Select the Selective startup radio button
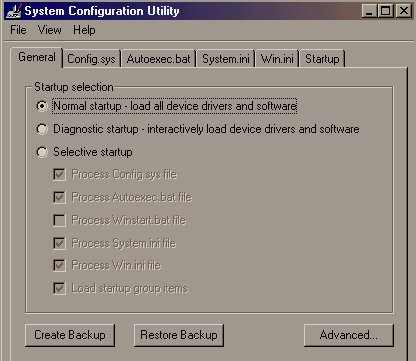Image resolution: width=416 pixels, height=361 pixels. click(x=42, y=152)
